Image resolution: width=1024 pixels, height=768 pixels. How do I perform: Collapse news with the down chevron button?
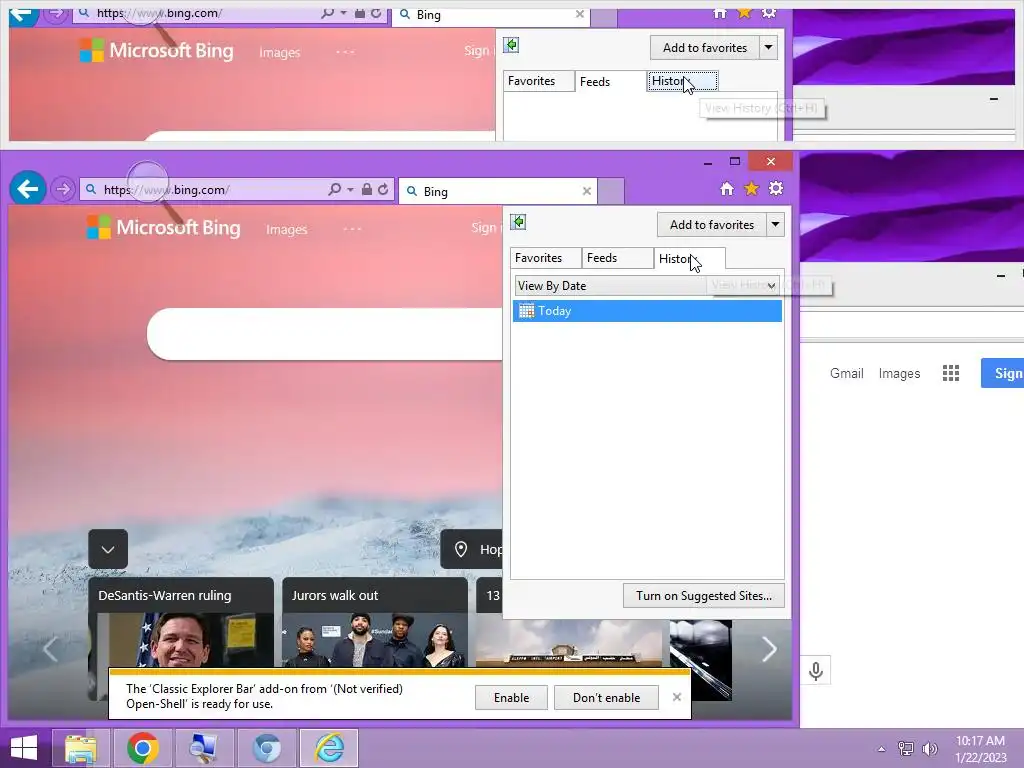pyautogui.click(x=108, y=549)
